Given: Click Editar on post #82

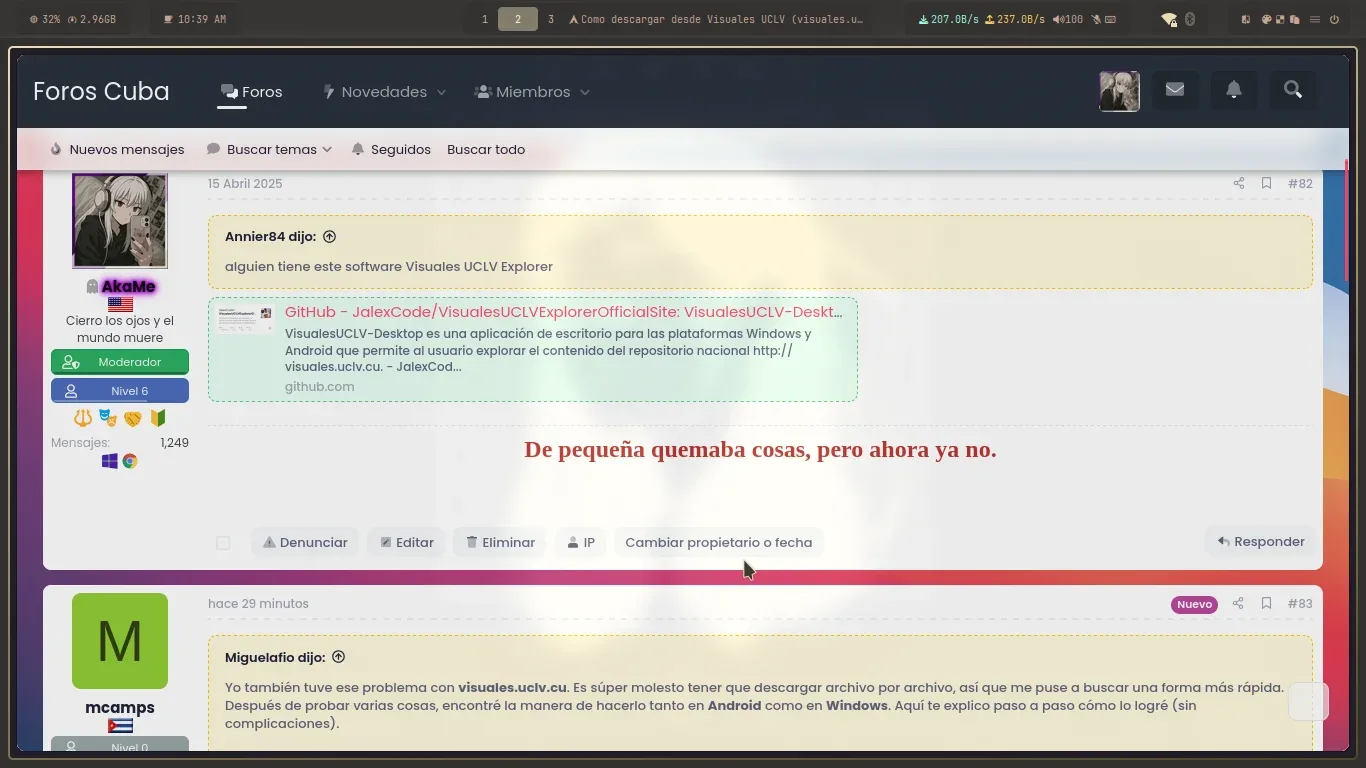Looking at the screenshot, I should tap(406, 543).
